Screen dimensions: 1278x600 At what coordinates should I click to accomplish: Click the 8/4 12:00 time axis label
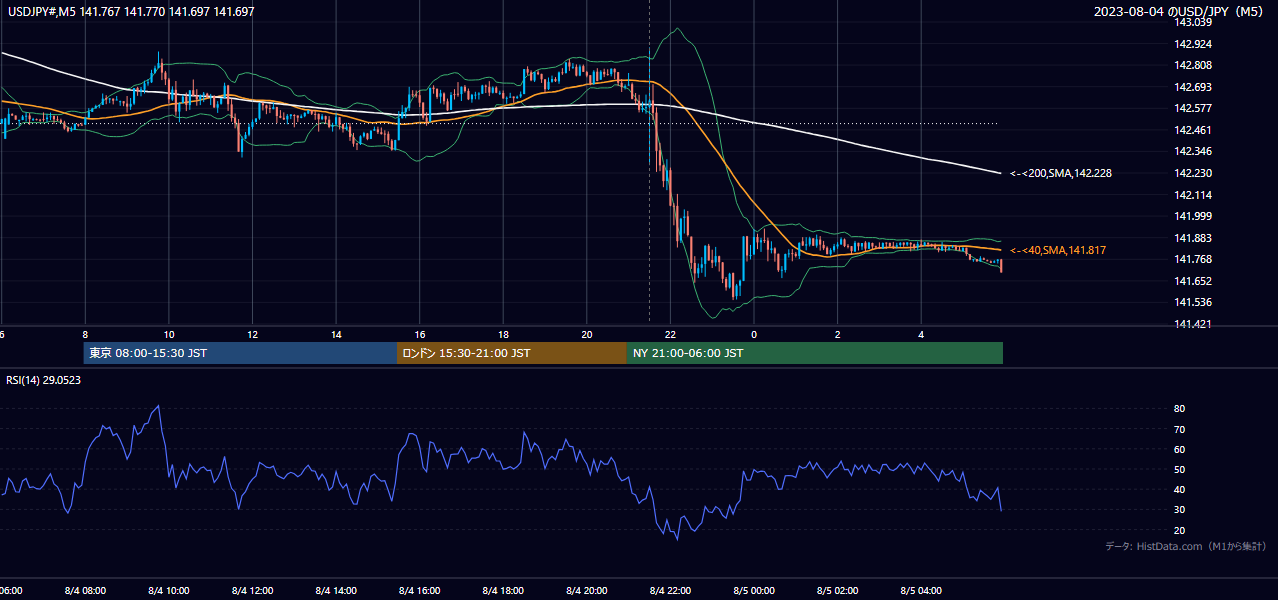pos(252,591)
